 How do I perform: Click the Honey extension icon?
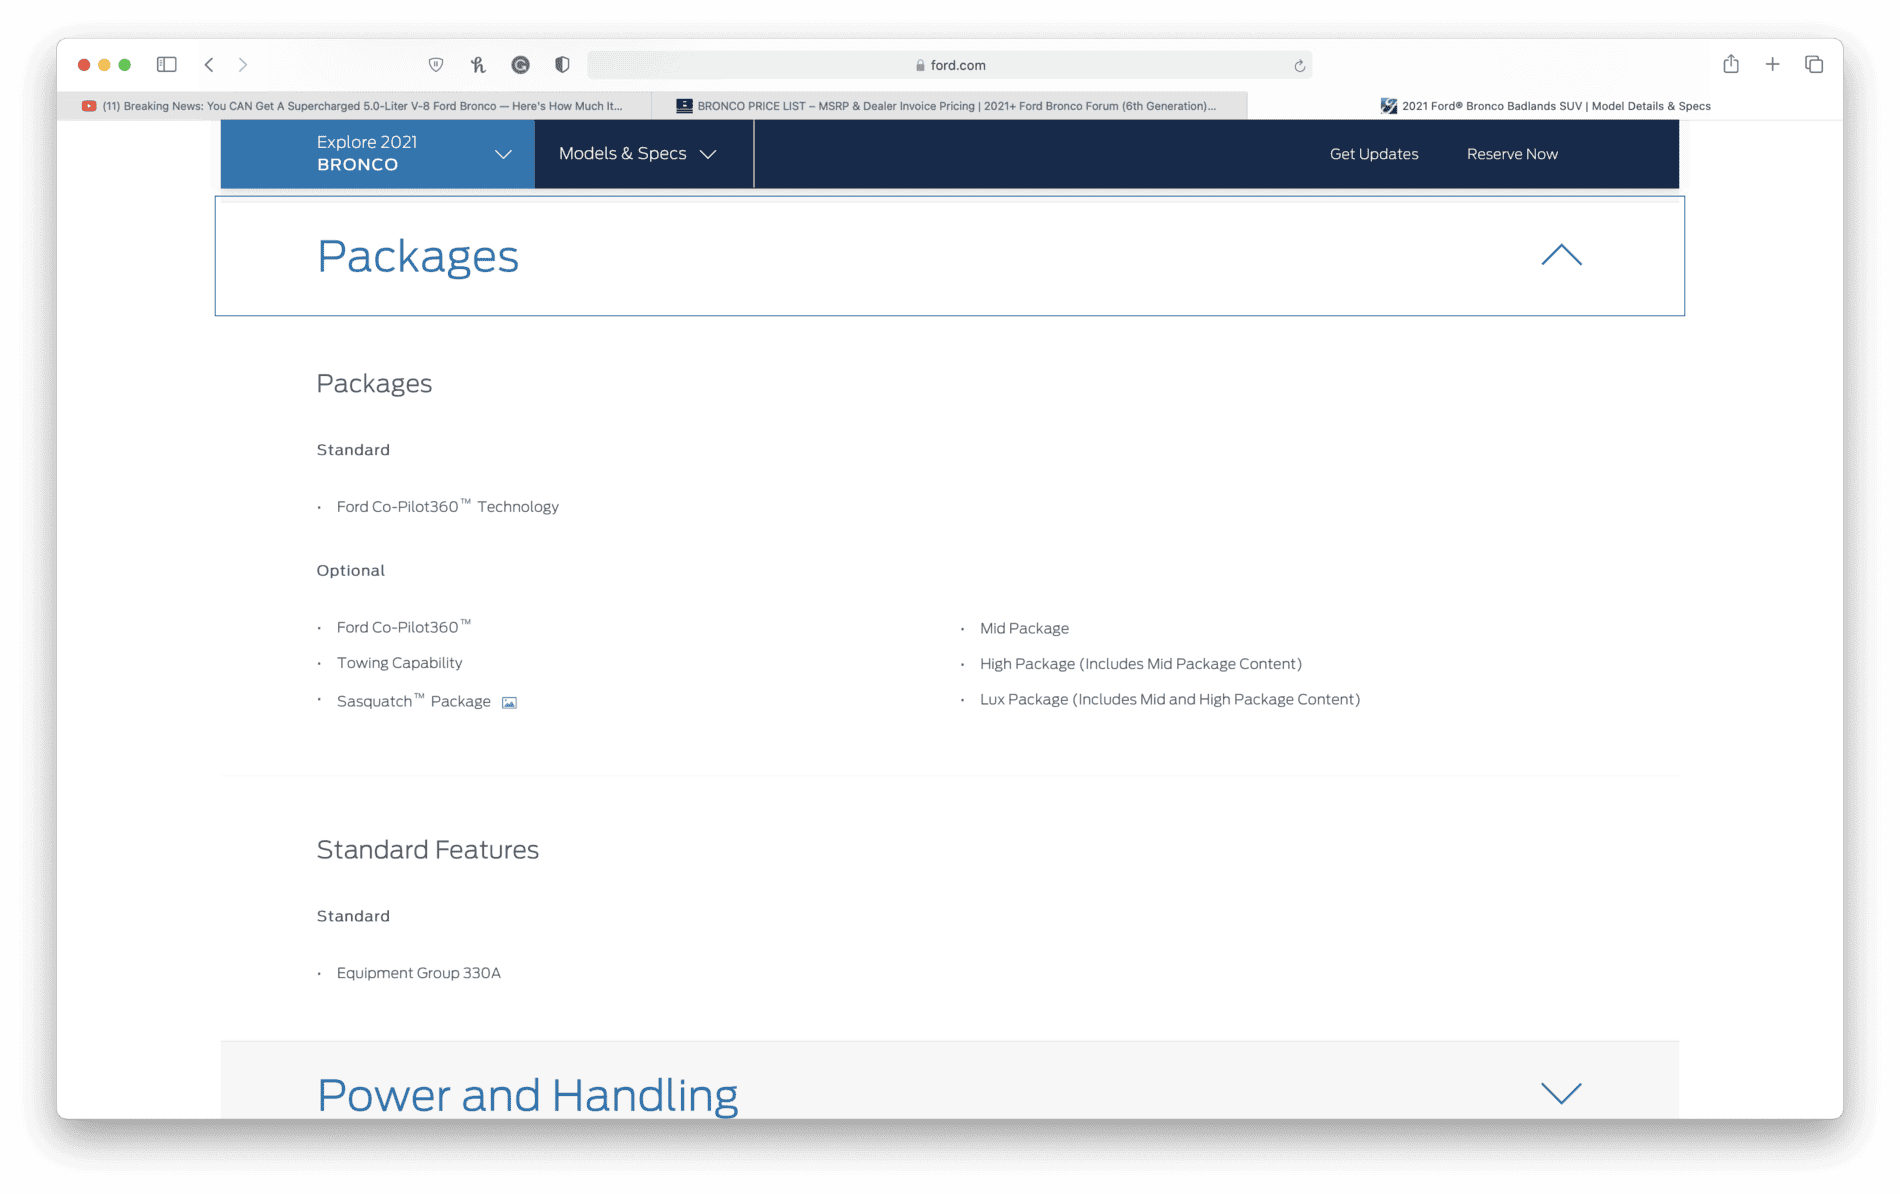point(478,65)
